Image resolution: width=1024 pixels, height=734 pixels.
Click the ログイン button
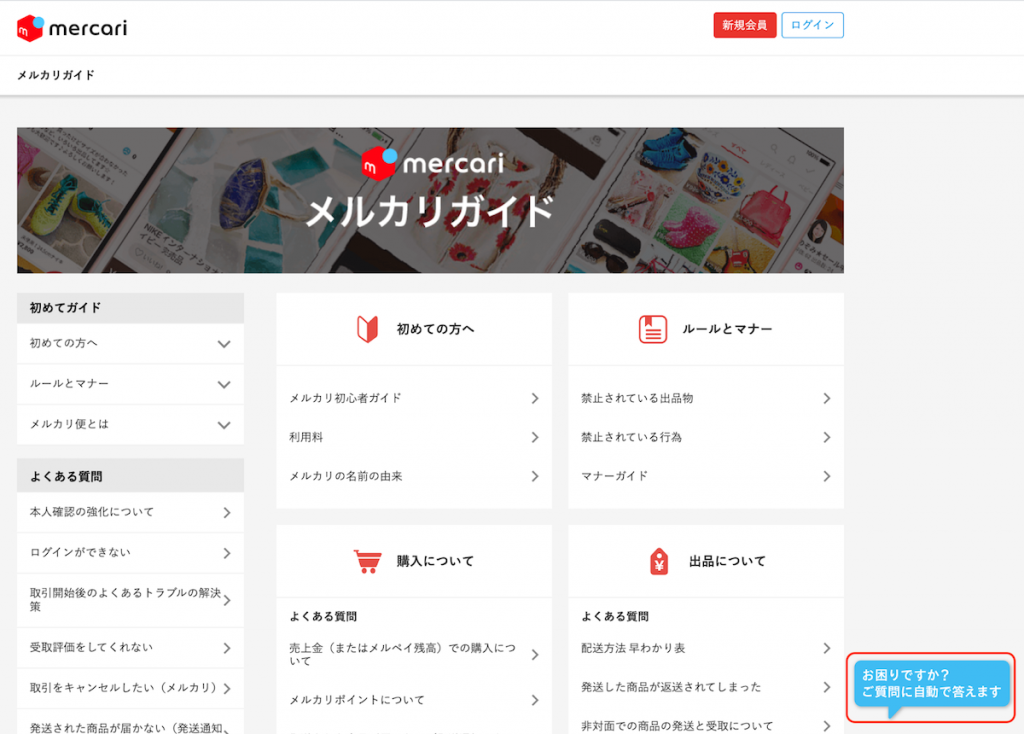tap(812, 25)
